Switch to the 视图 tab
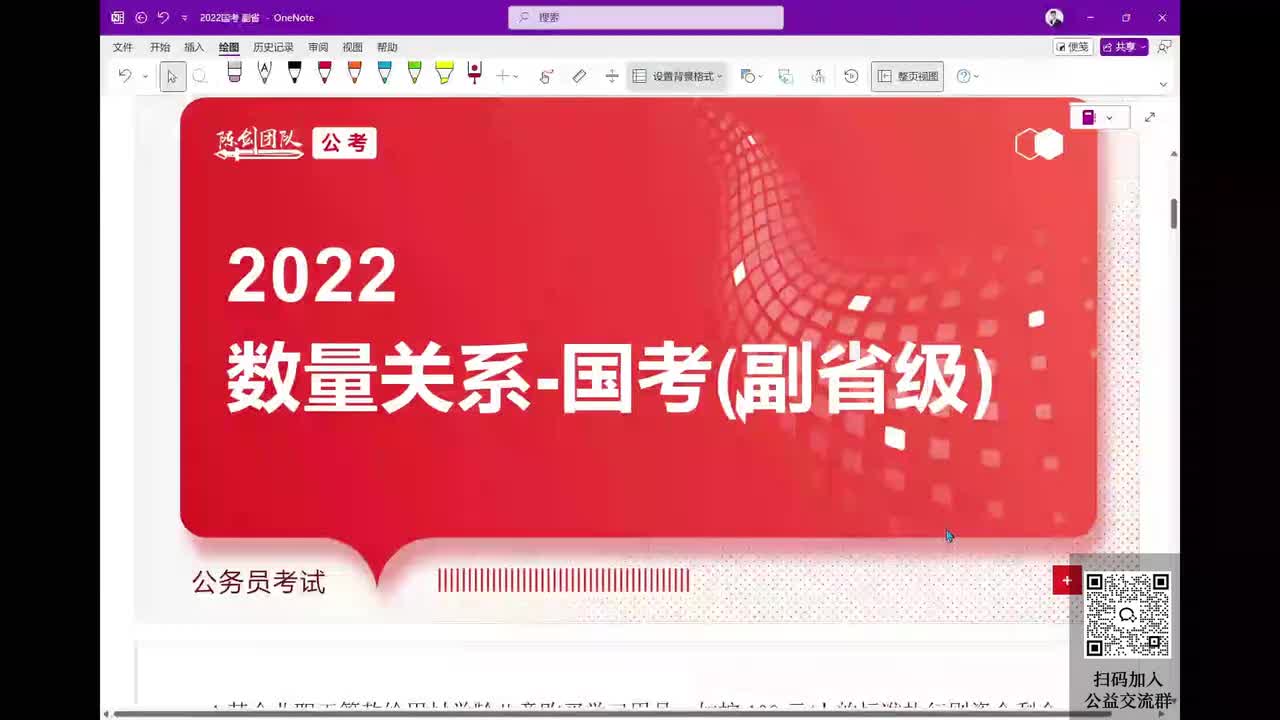 352,47
